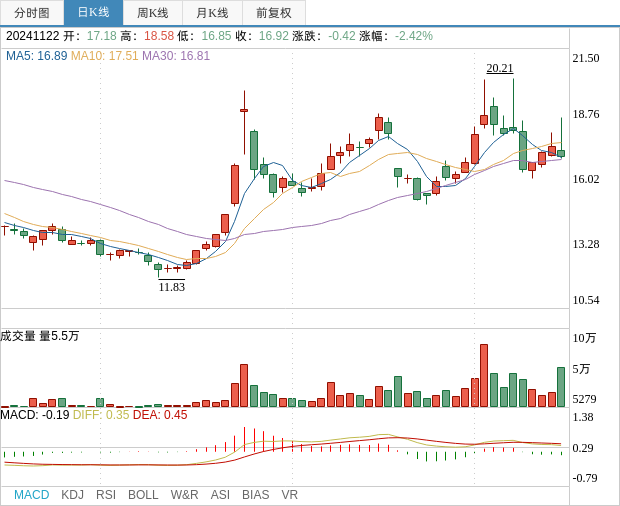Image resolution: width=620 pixels, height=506 pixels.
Task: Click the 1.38 MACD axis label
Action: click(x=583, y=417)
